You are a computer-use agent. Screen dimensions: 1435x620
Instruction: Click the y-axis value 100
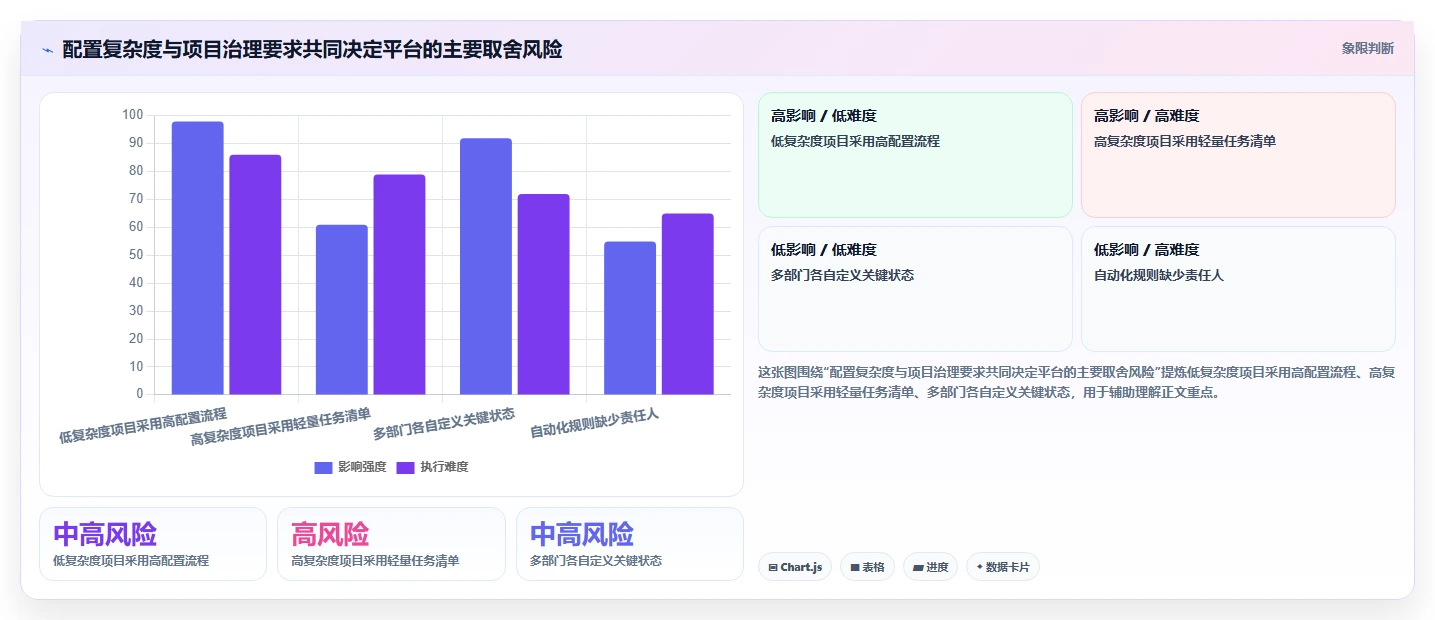coord(133,115)
